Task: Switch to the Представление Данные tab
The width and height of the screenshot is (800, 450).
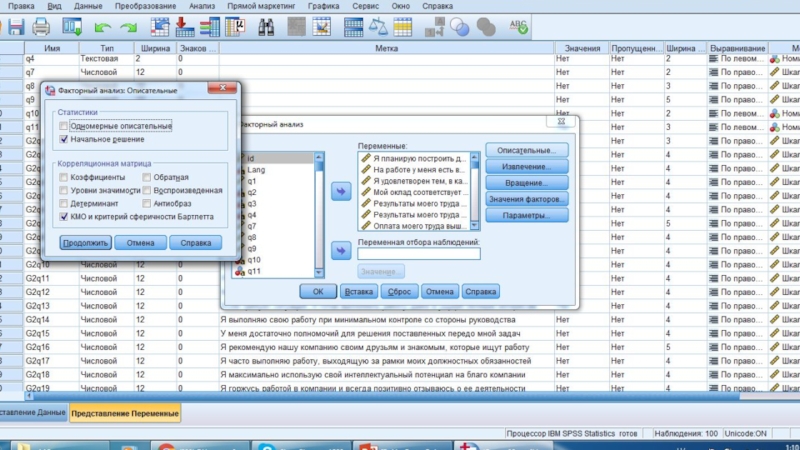Action: tap(32, 412)
